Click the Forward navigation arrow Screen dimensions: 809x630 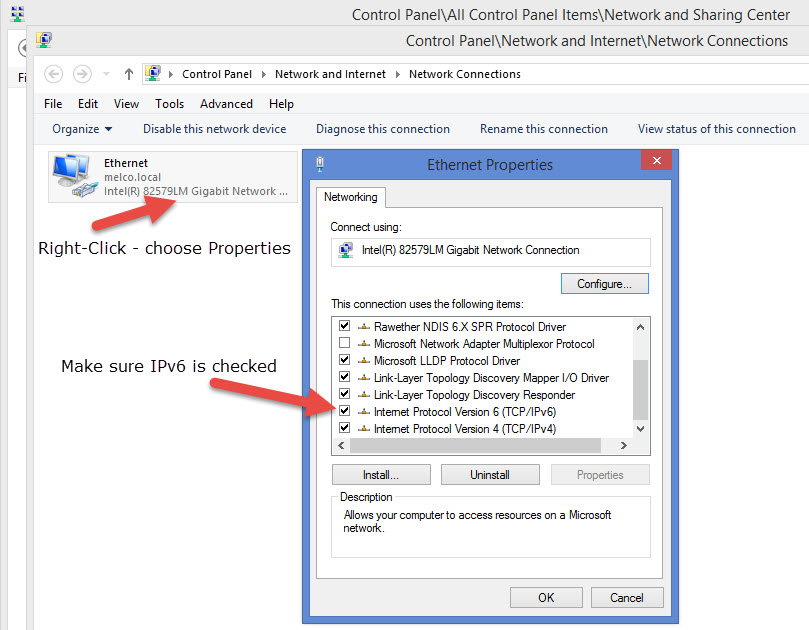click(82, 74)
